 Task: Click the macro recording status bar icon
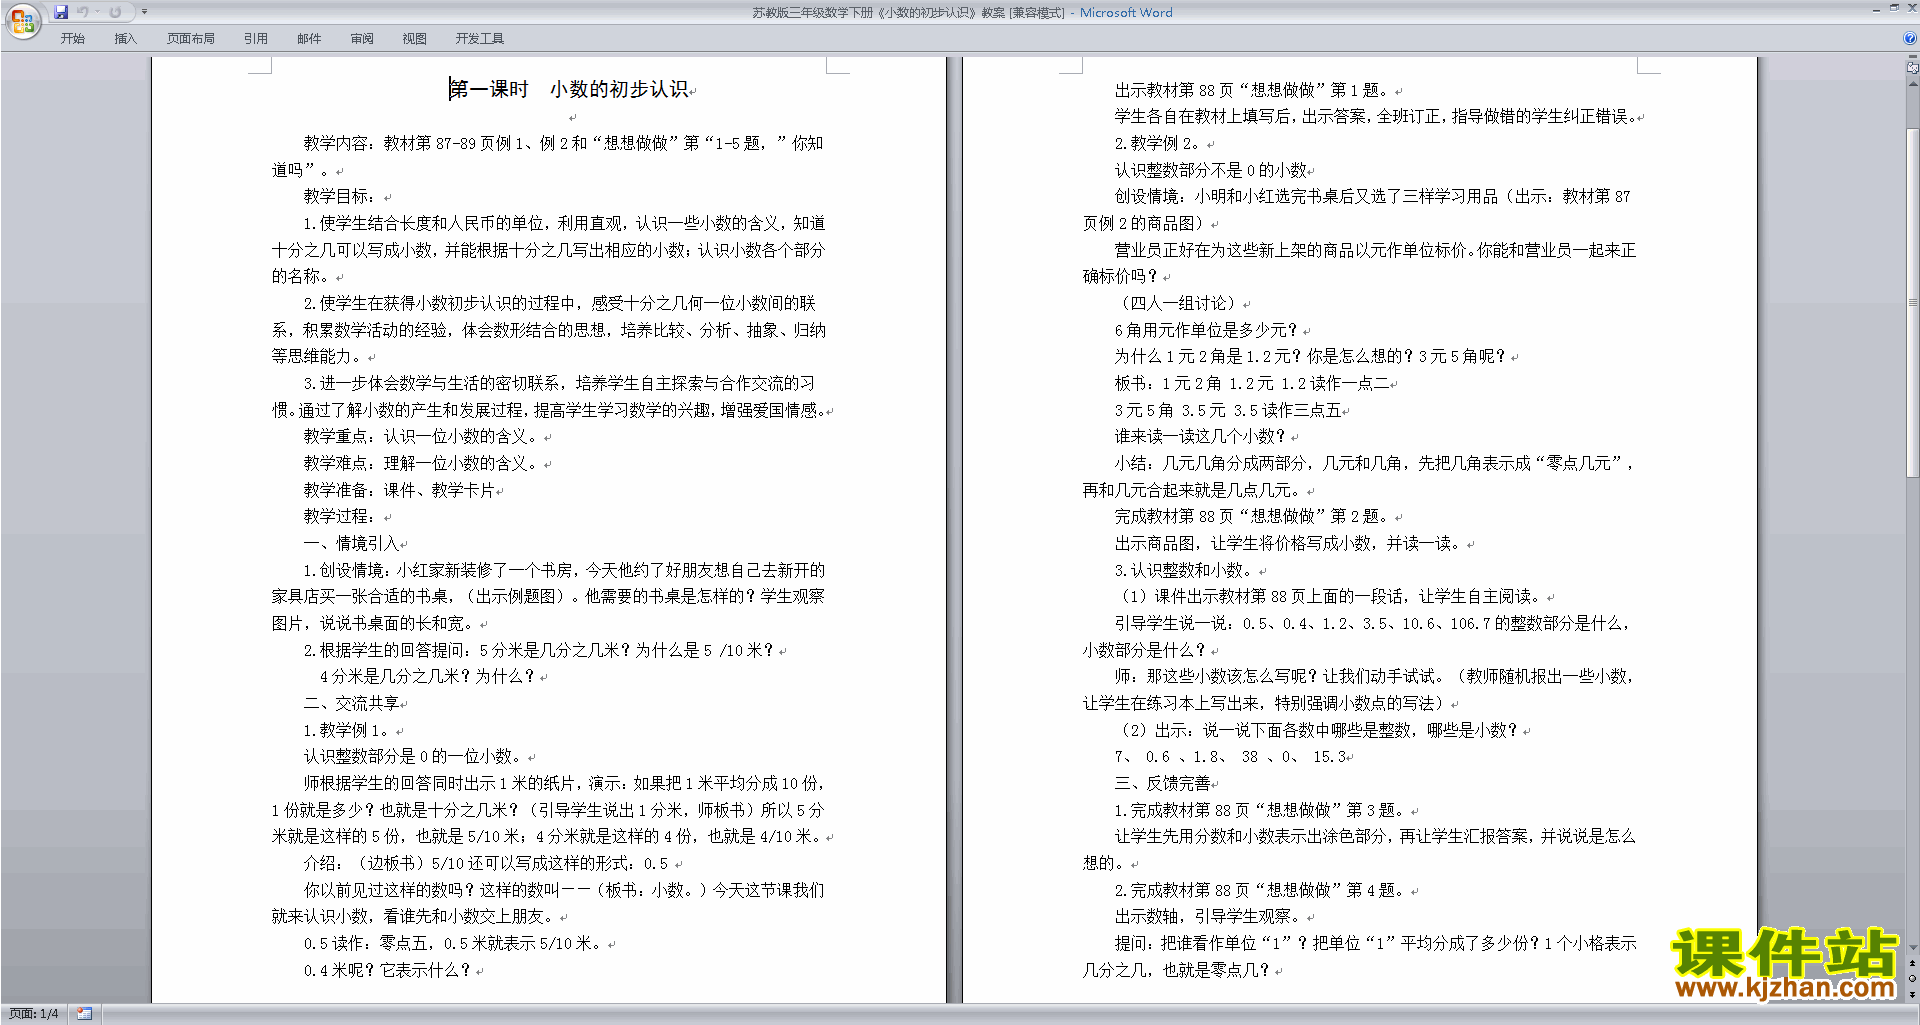click(85, 1014)
